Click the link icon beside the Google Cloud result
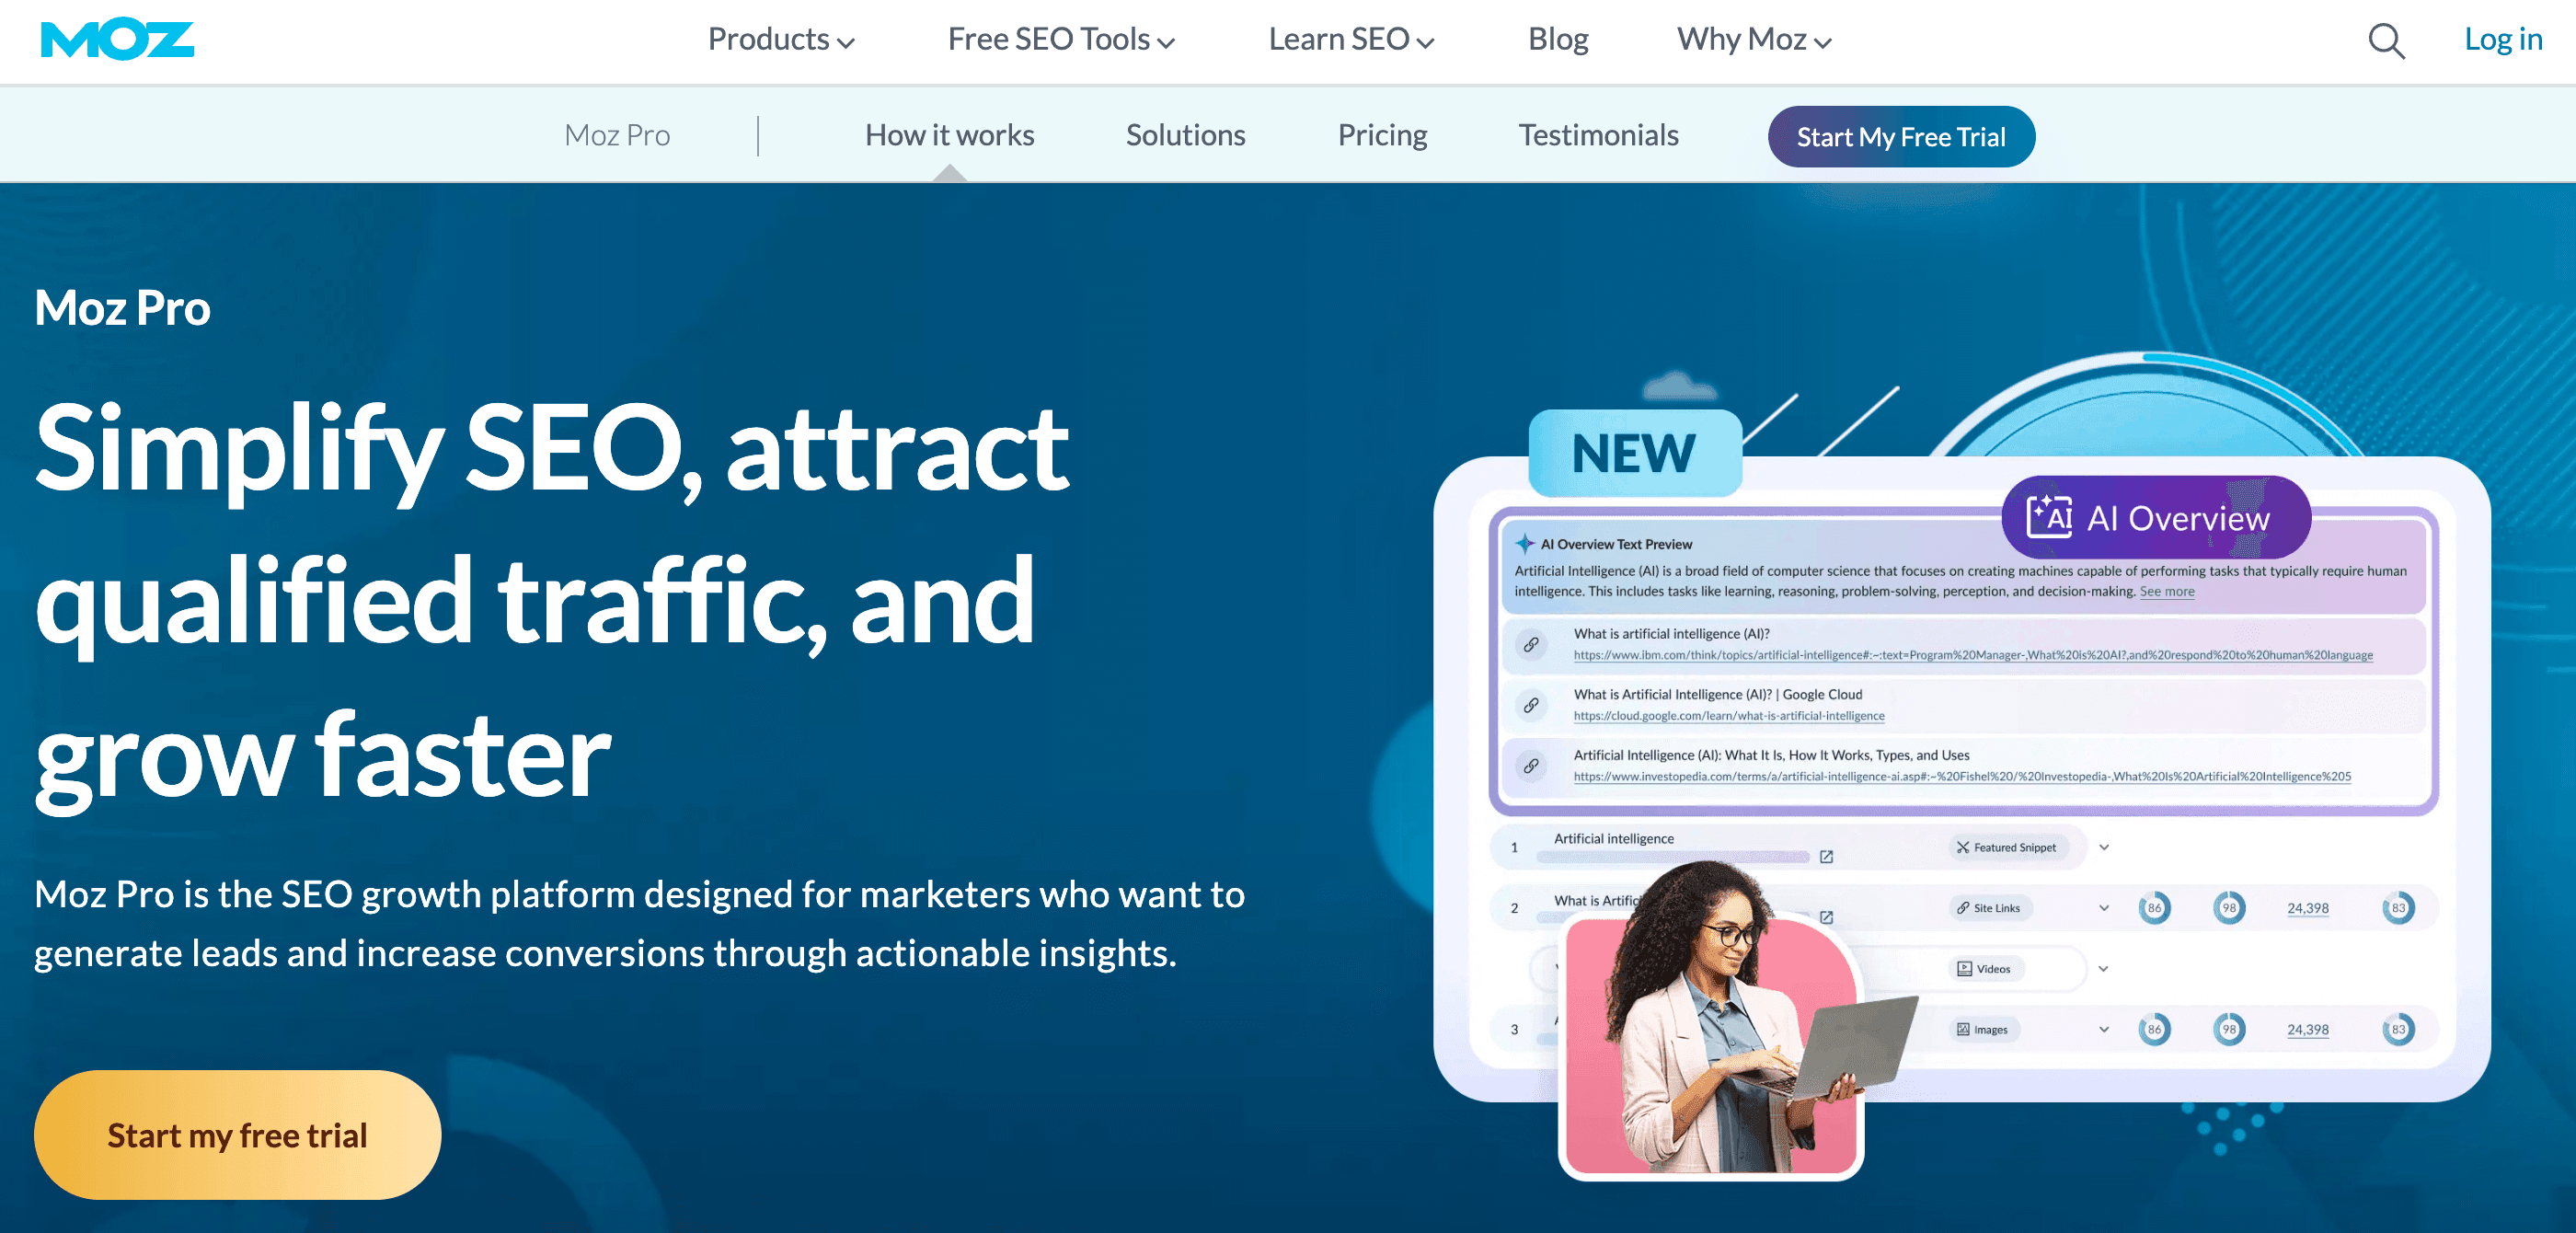 point(1531,705)
